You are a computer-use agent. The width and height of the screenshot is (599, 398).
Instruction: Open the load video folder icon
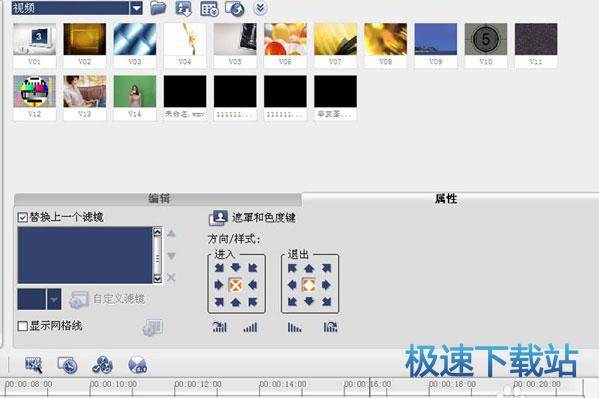(158, 8)
